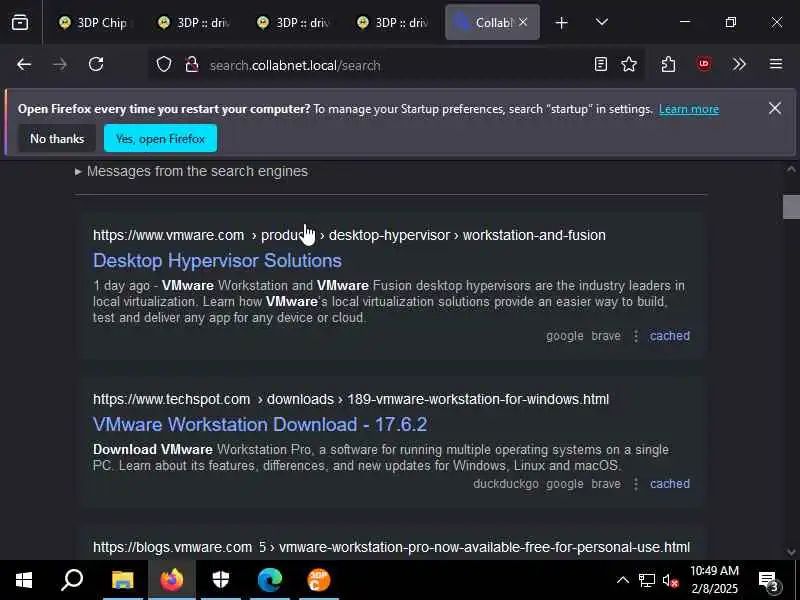Open Desktop Hypervisor Solutions result
Screen dimensions: 800x600
click(217, 261)
